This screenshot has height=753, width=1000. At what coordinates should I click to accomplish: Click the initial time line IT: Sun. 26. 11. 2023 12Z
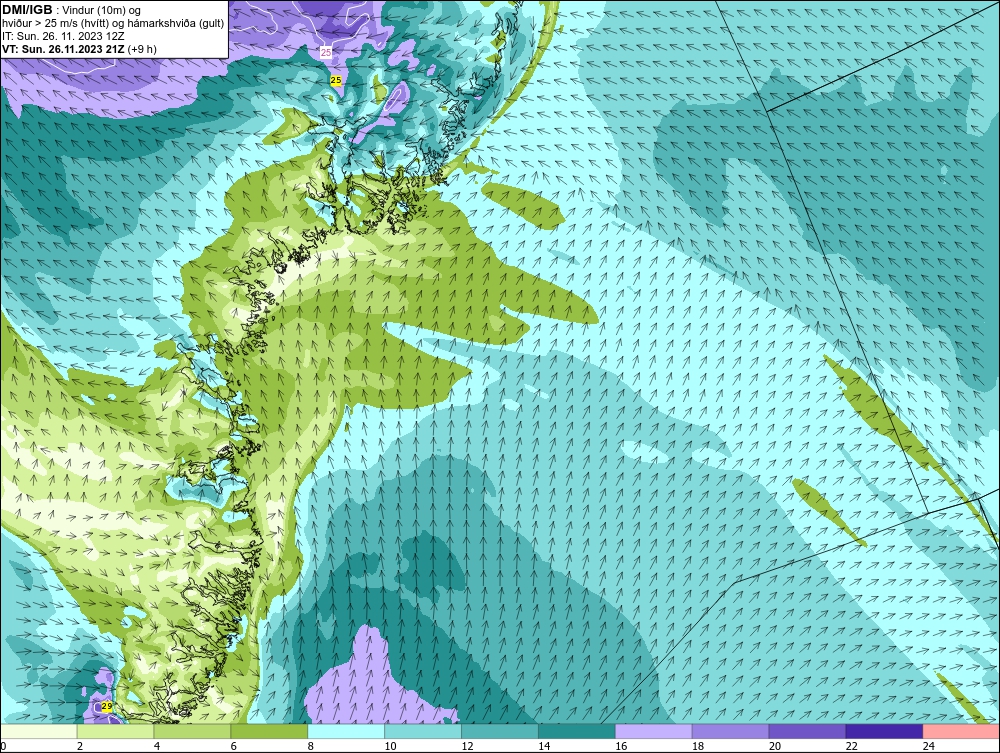tap(63, 36)
